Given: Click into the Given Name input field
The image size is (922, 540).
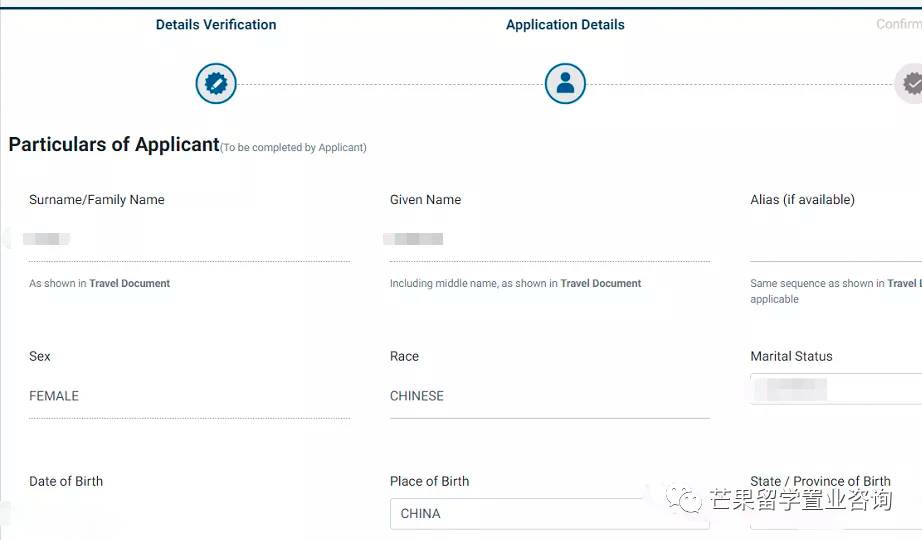Looking at the screenshot, I should (549, 240).
